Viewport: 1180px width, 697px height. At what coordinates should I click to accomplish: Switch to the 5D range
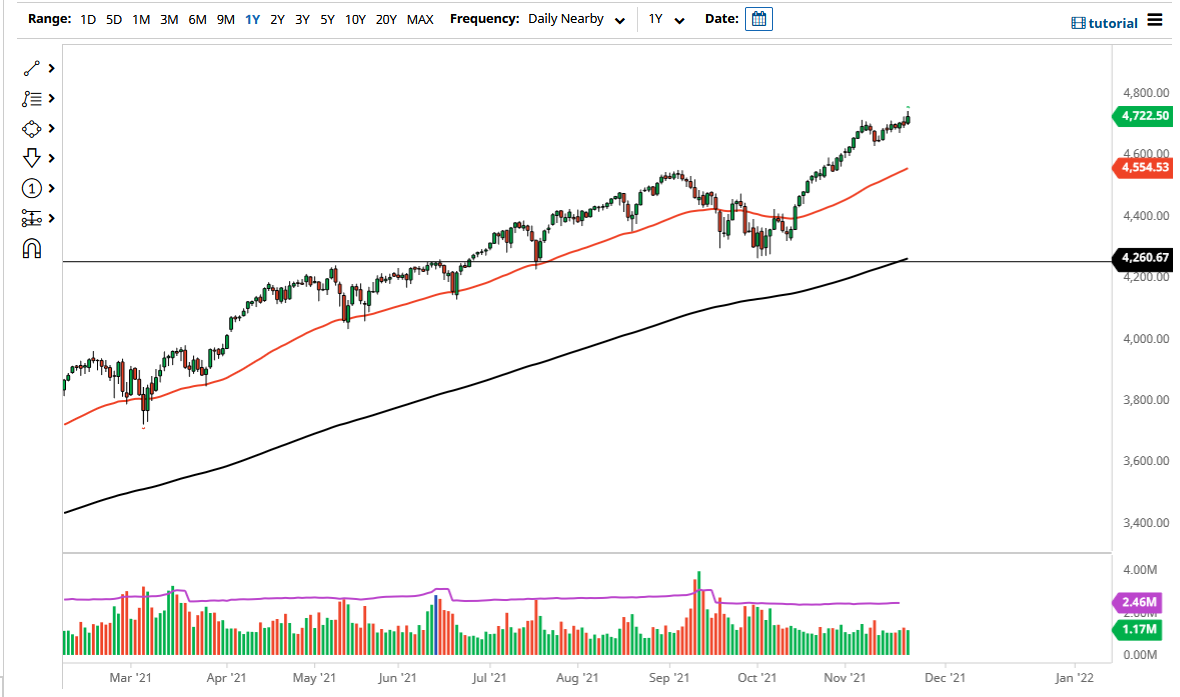(113, 18)
